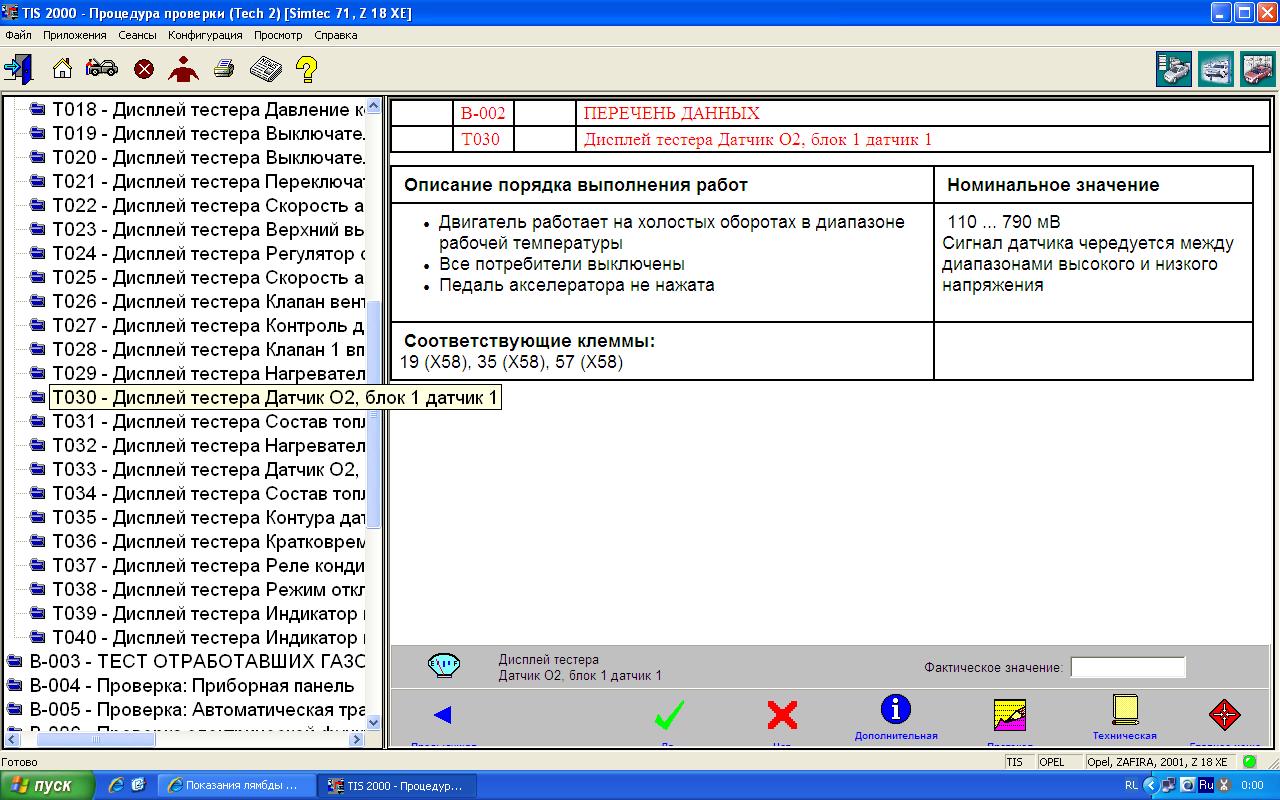Select tree item T019 Выключате.
This screenshot has width=1280, height=800.
tap(209, 134)
